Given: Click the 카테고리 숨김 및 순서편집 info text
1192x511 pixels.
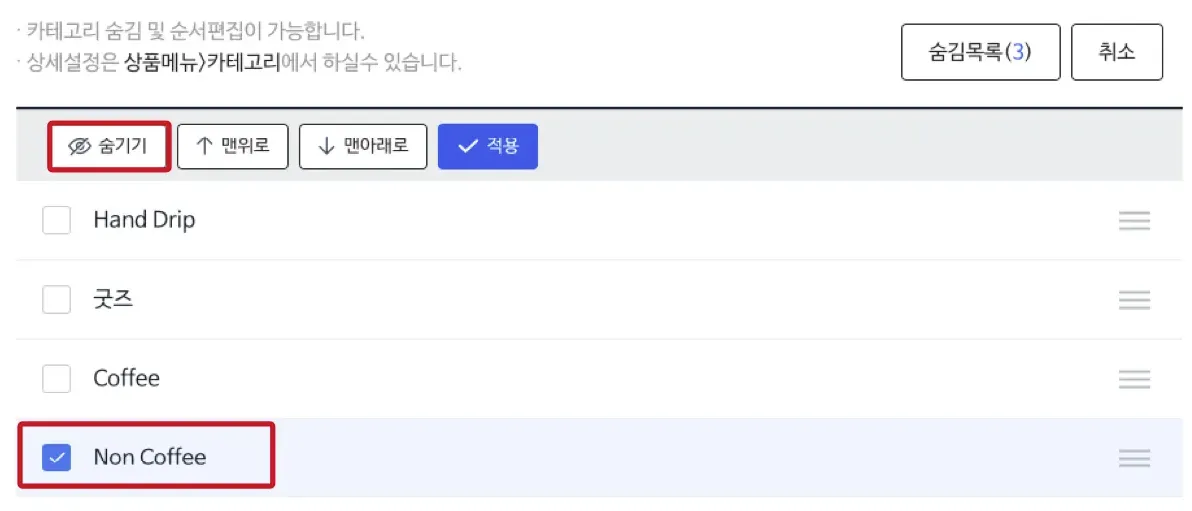Looking at the screenshot, I should pyautogui.click(x=195, y=31).
